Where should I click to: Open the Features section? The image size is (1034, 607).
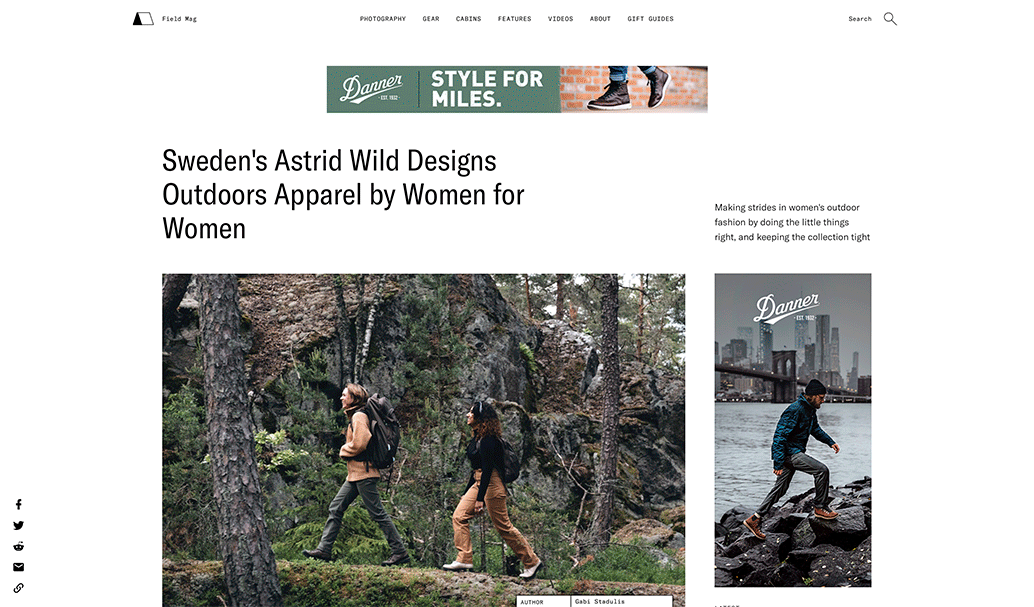pyautogui.click(x=514, y=18)
